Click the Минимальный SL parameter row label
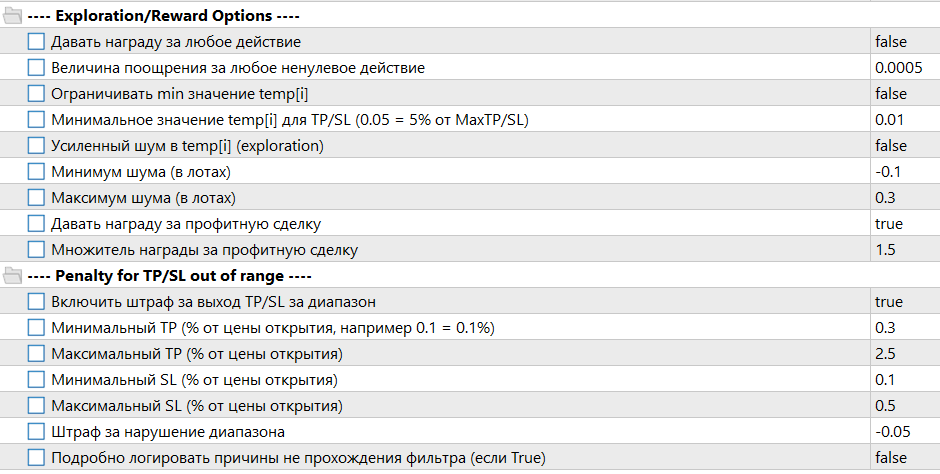Viewport: 940px width, 474px height. pos(194,380)
